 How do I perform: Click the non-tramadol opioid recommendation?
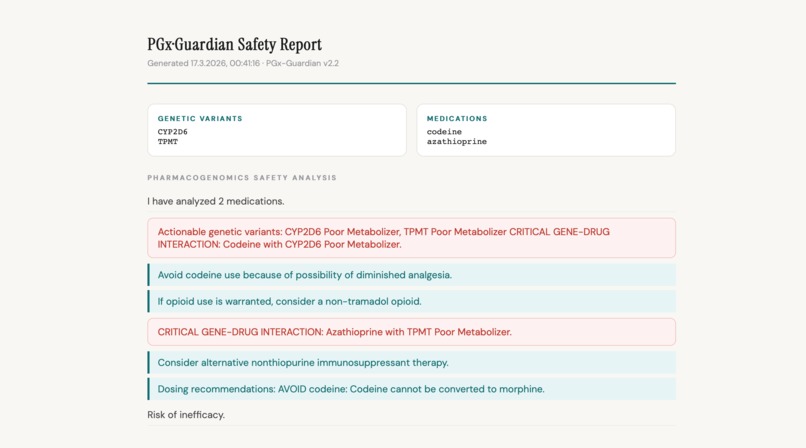tap(411, 301)
